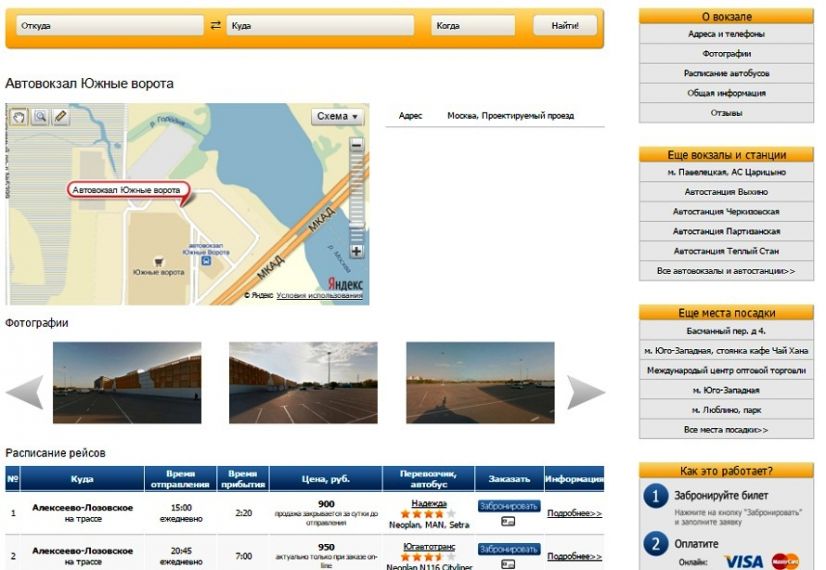The image size is (826, 570).
Task: Select the magnifier zoom tool on map
Action: [x=40, y=117]
